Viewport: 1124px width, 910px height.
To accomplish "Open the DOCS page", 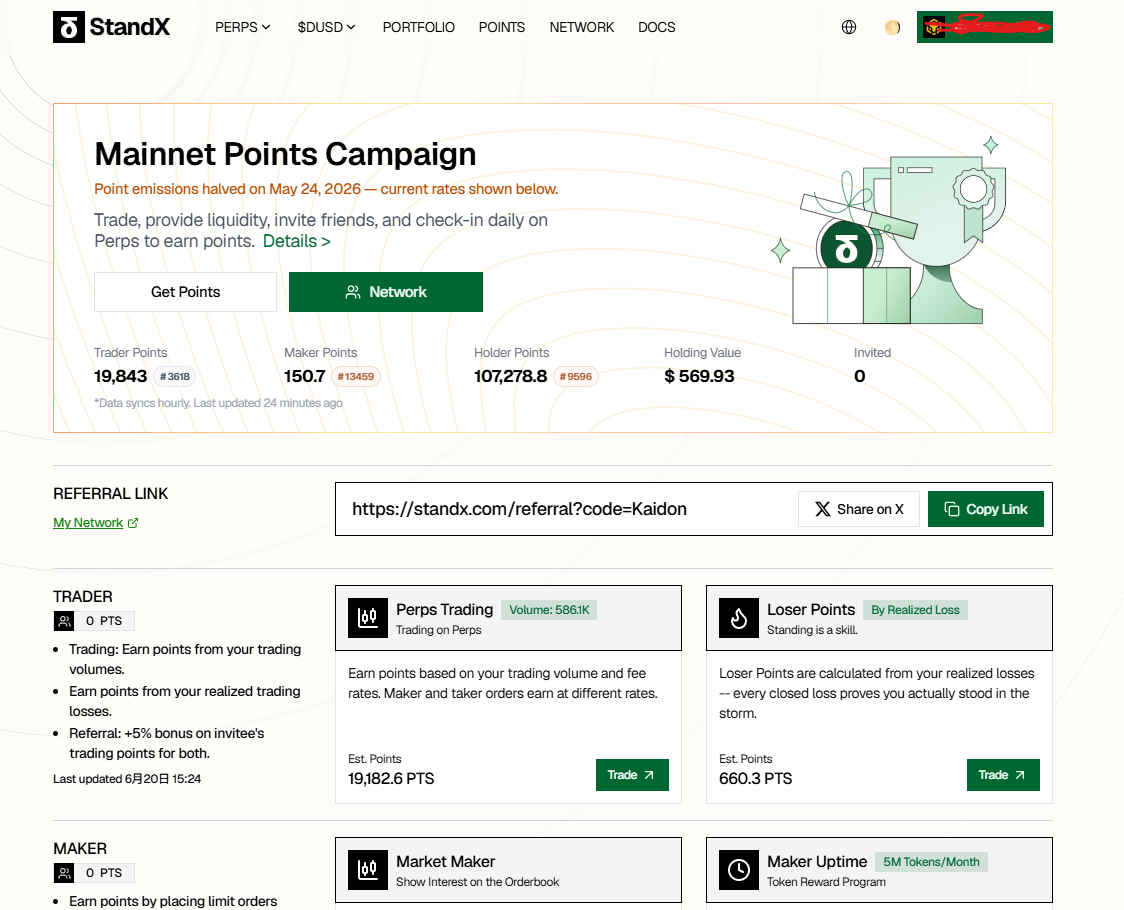I will (x=657, y=27).
